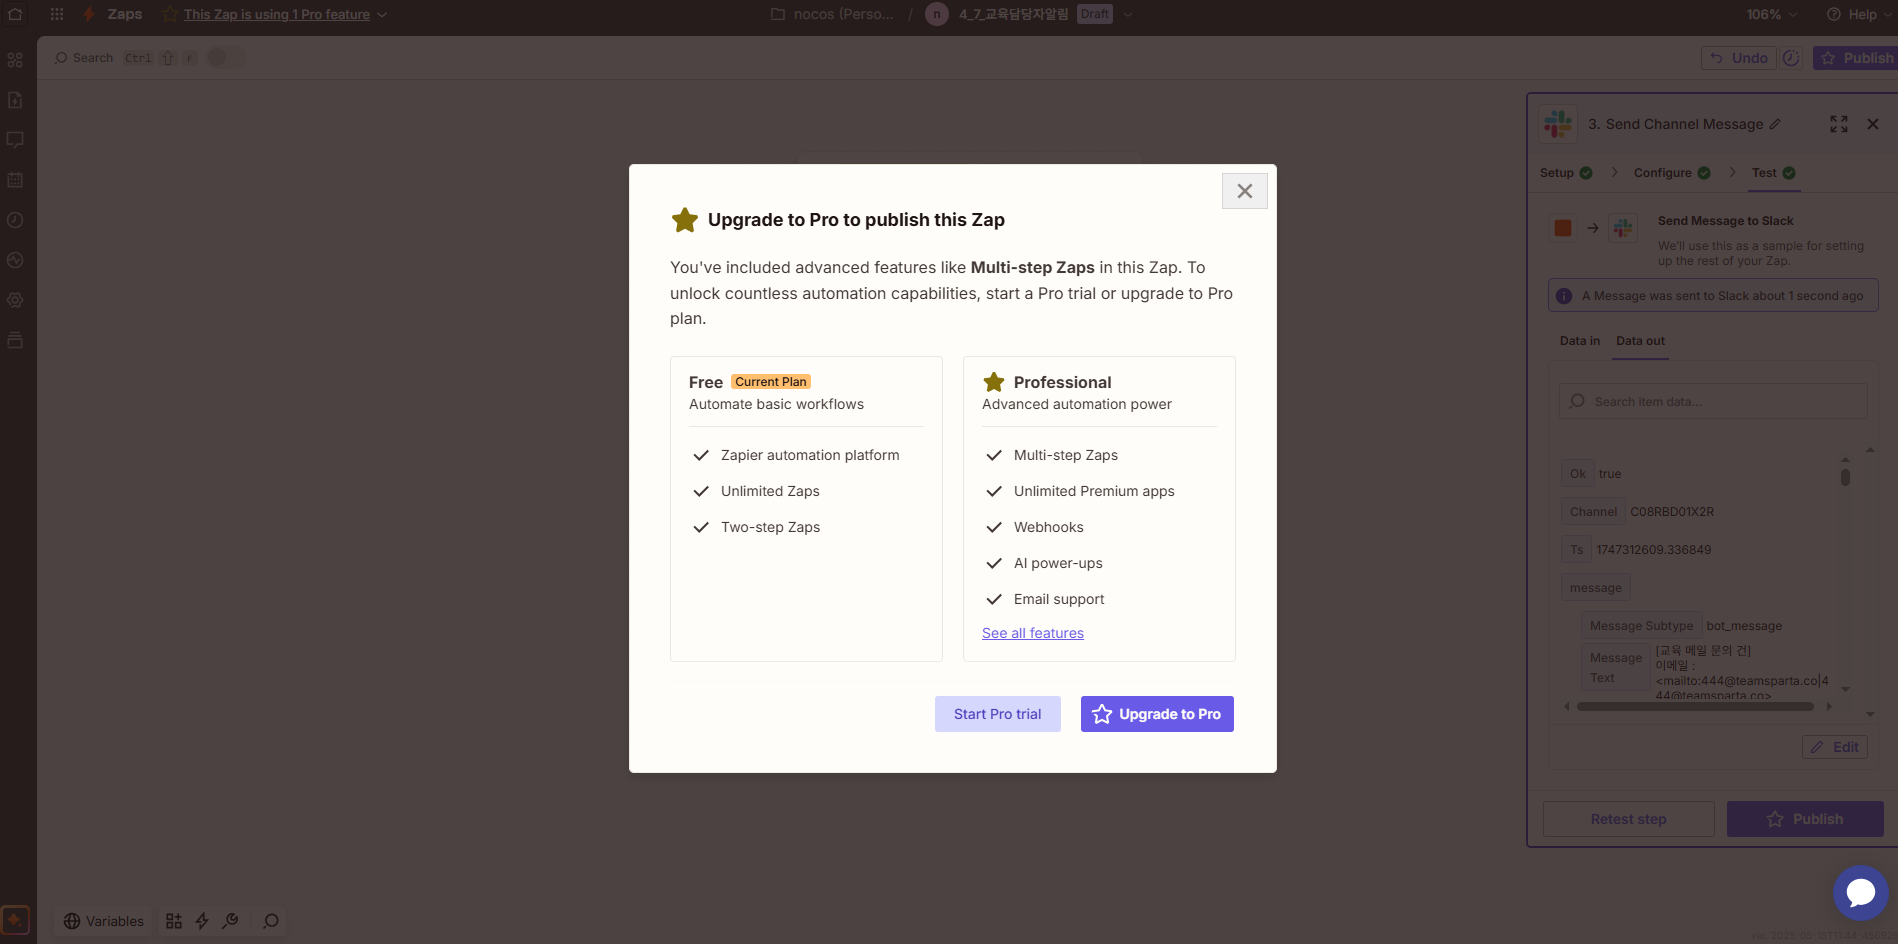Click the magnifier icon in bottom toolbar
Image resolution: width=1898 pixels, height=944 pixels.
point(271,921)
